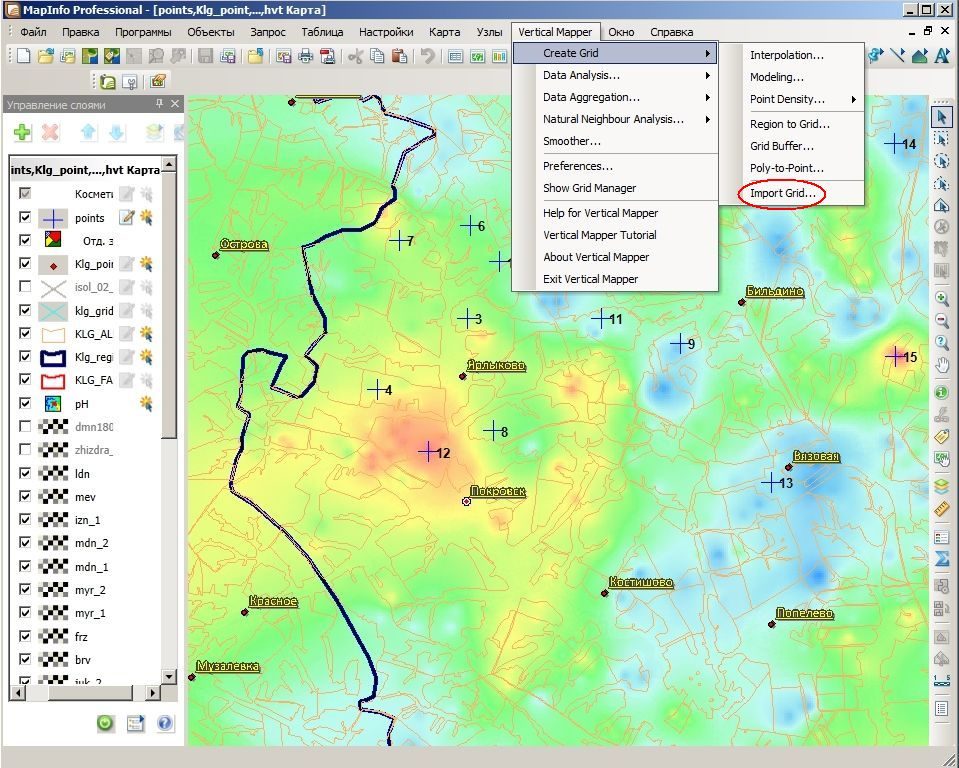This screenshot has width=959, height=768.
Task: Click the layer list down scroll arrow
Action: pos(169,676)
